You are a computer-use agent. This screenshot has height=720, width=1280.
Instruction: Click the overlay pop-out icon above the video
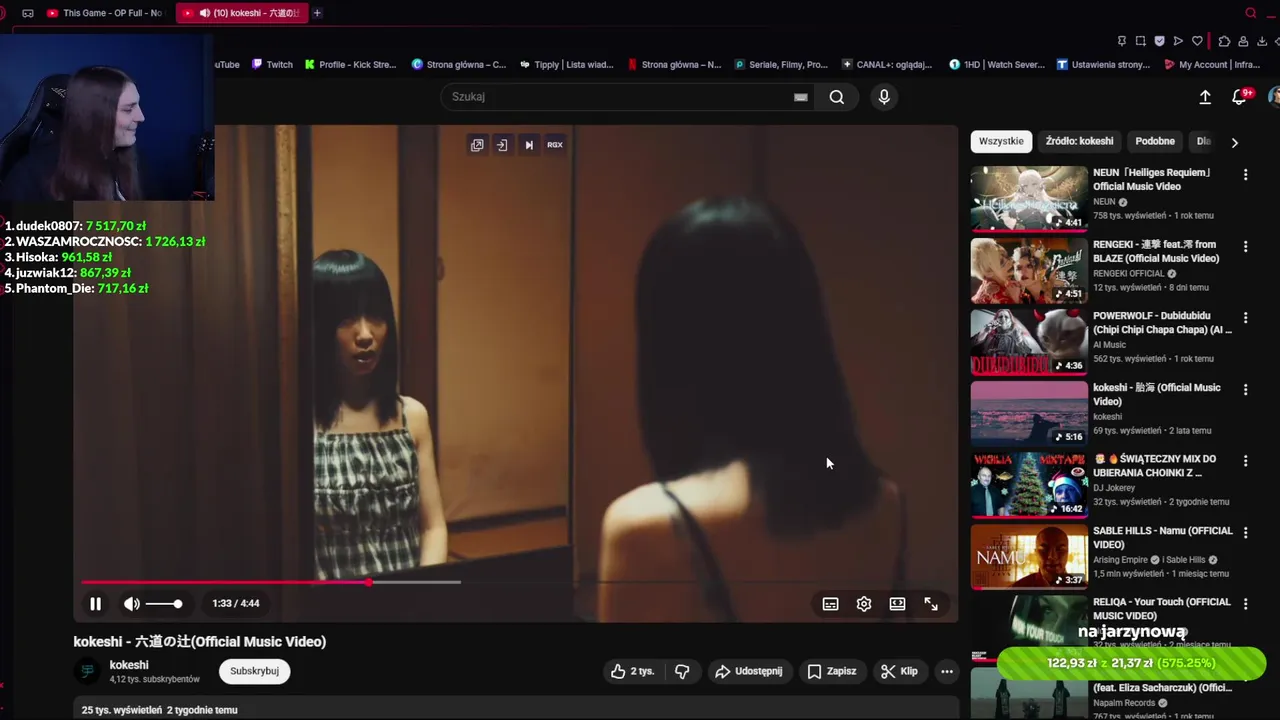coord(477,145)
